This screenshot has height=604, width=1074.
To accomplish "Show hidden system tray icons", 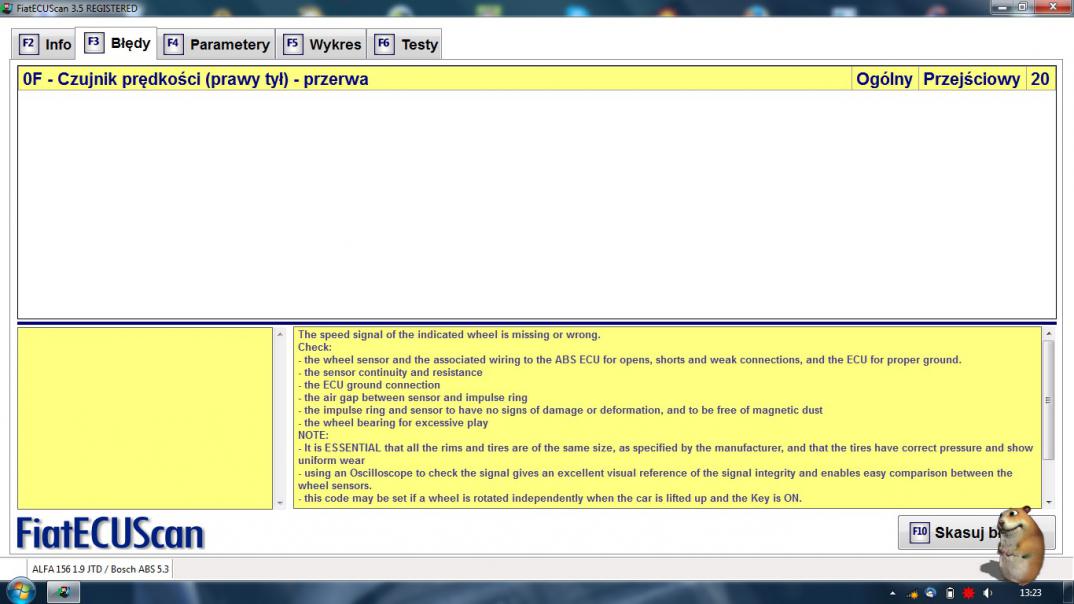I will coord(892,593).
